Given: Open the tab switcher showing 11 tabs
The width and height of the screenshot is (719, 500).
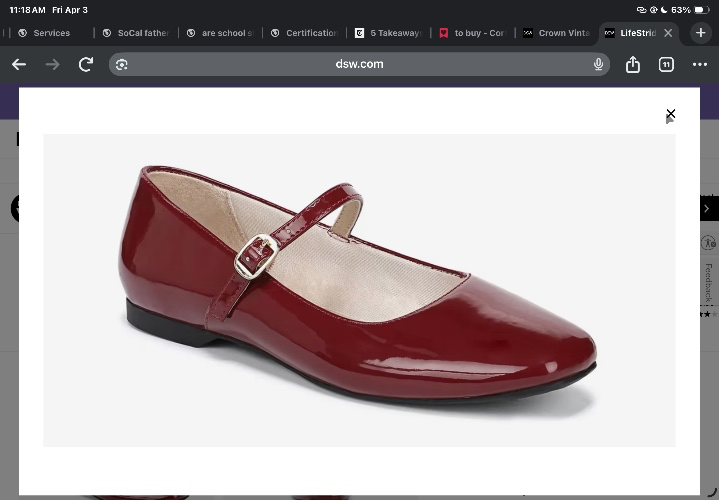Looking at the screenshot, I should 666,65.
